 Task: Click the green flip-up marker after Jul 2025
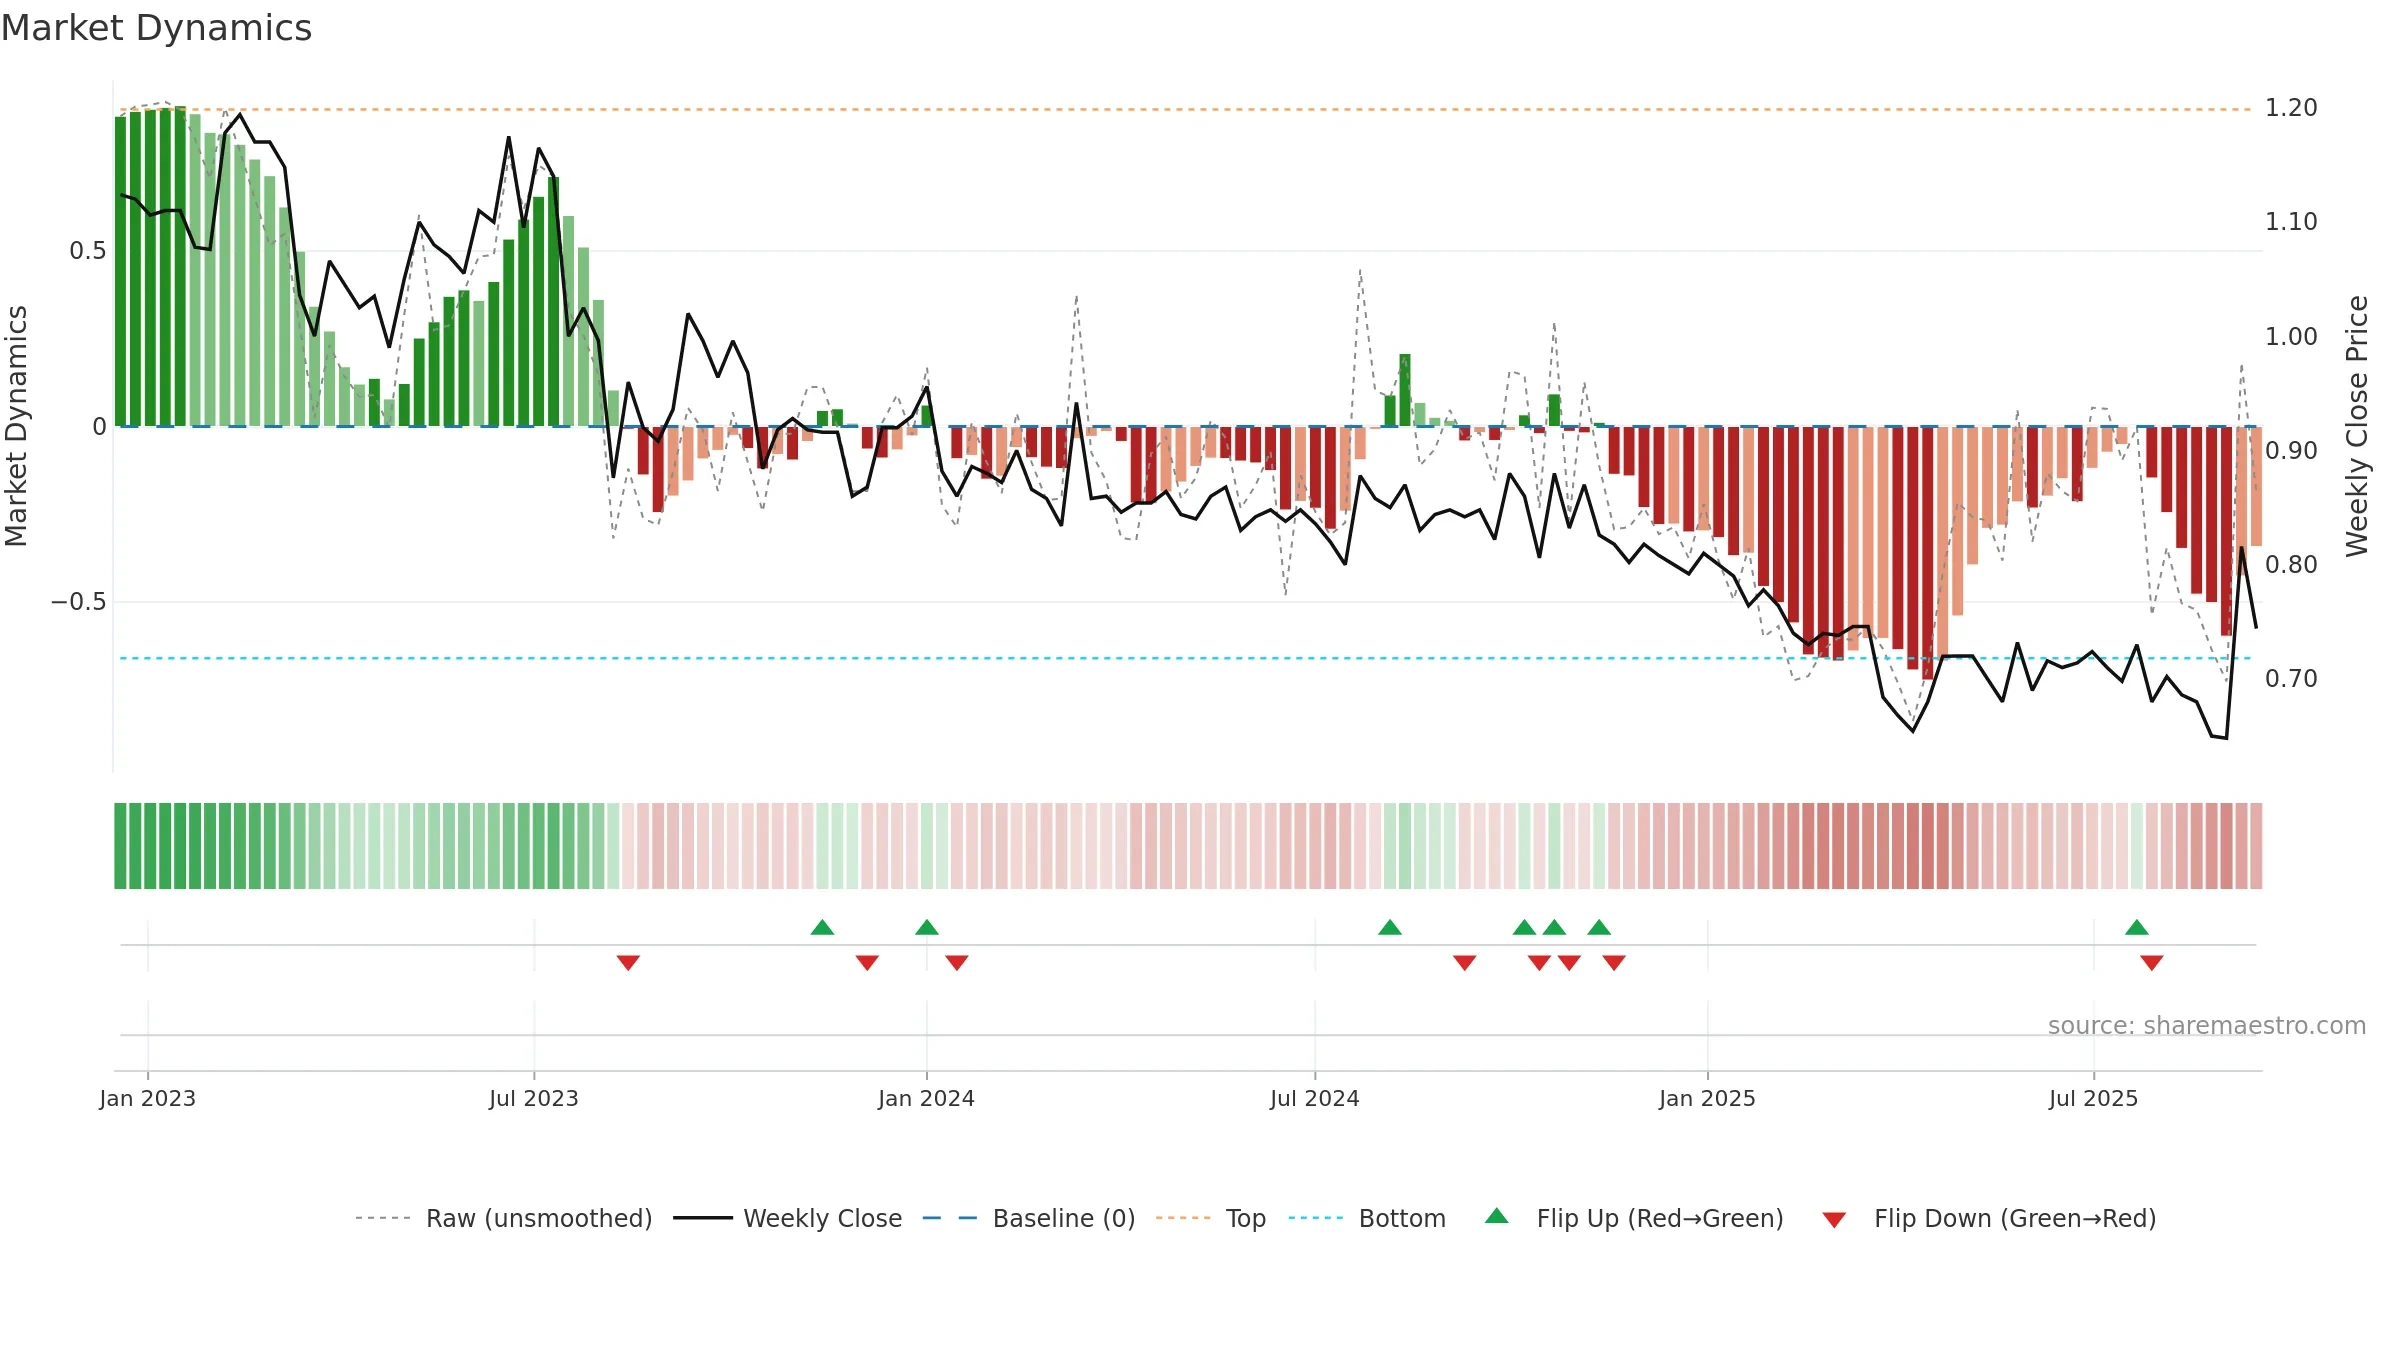tap(2137, 927)
